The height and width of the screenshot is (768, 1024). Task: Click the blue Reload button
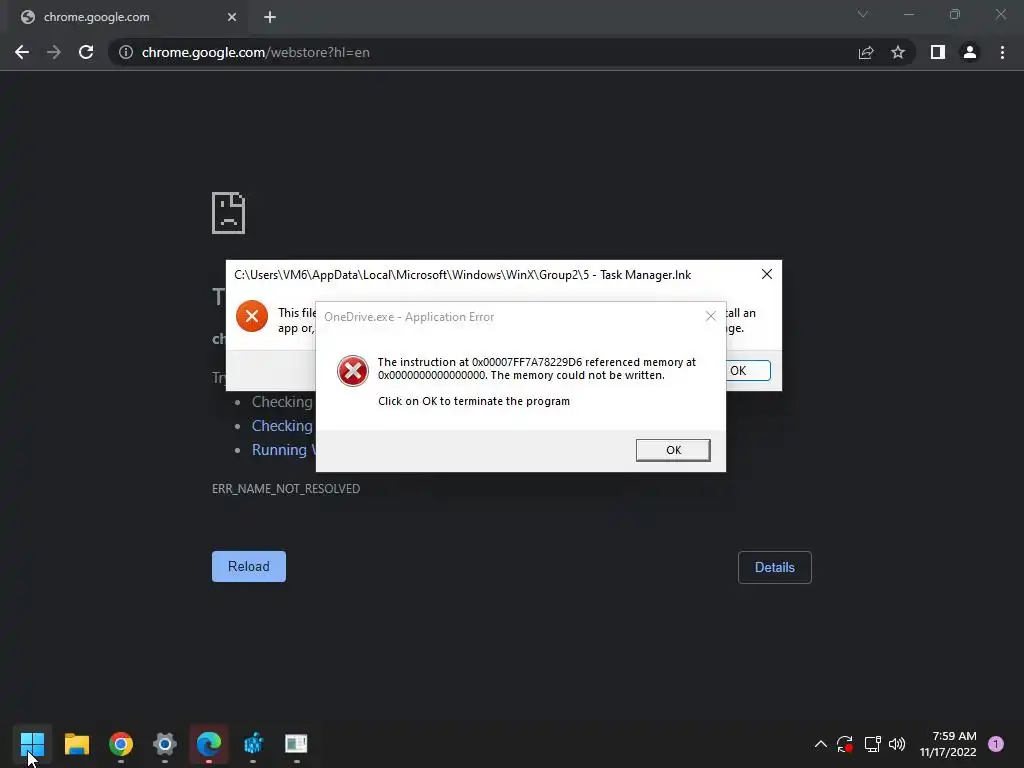[x=249, y=566]
